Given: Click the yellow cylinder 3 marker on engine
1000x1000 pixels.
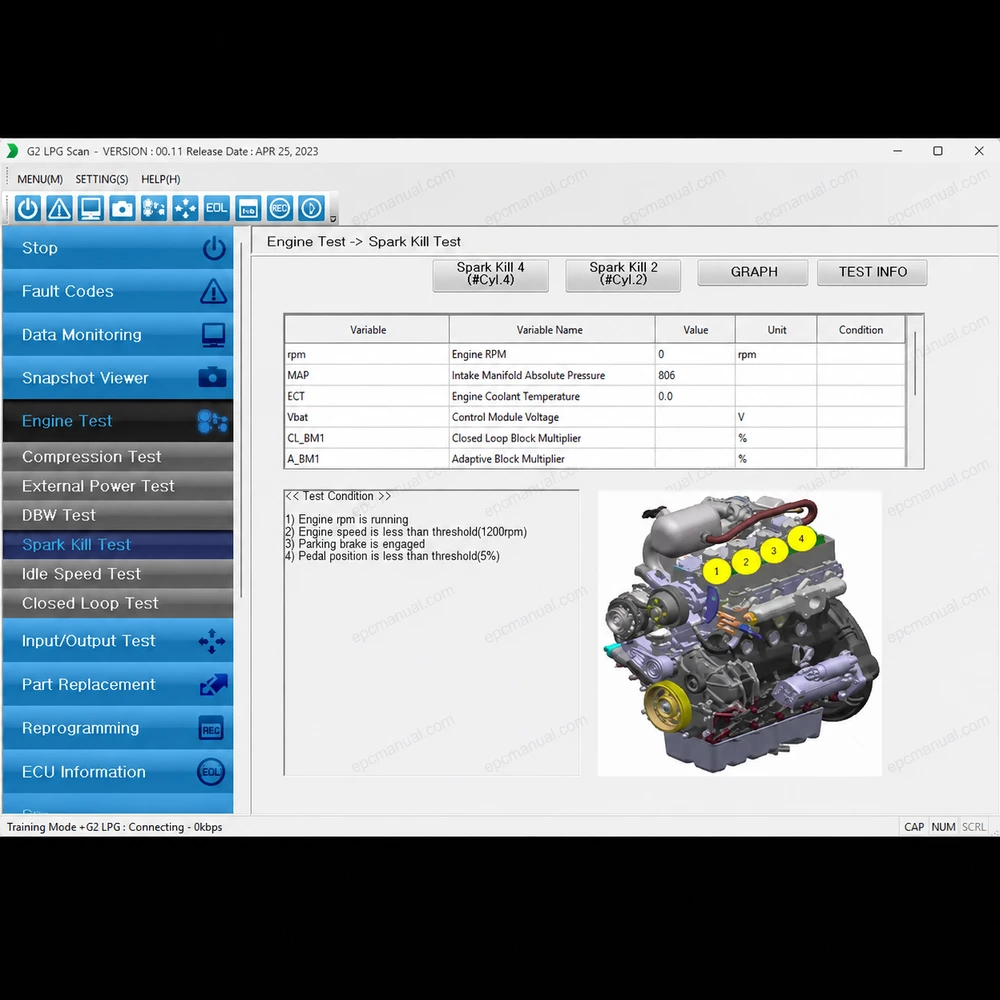Looking at the screenshot, I should [774, 550].
